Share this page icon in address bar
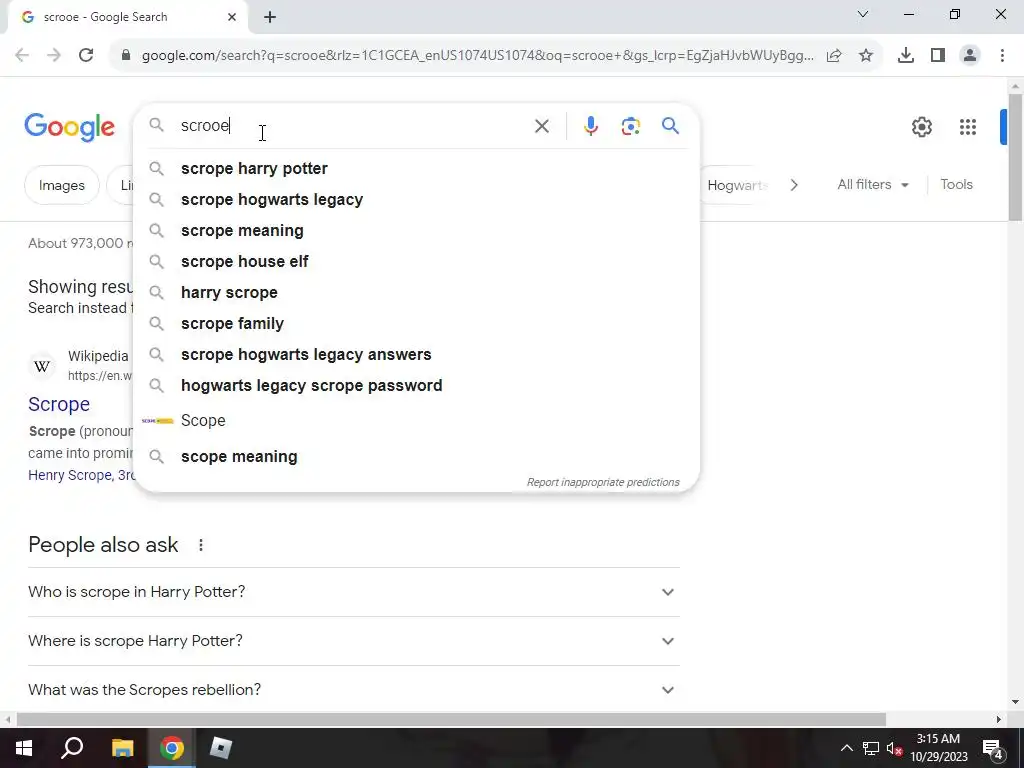The image size is (1024, 768). [x=834, y=55]
